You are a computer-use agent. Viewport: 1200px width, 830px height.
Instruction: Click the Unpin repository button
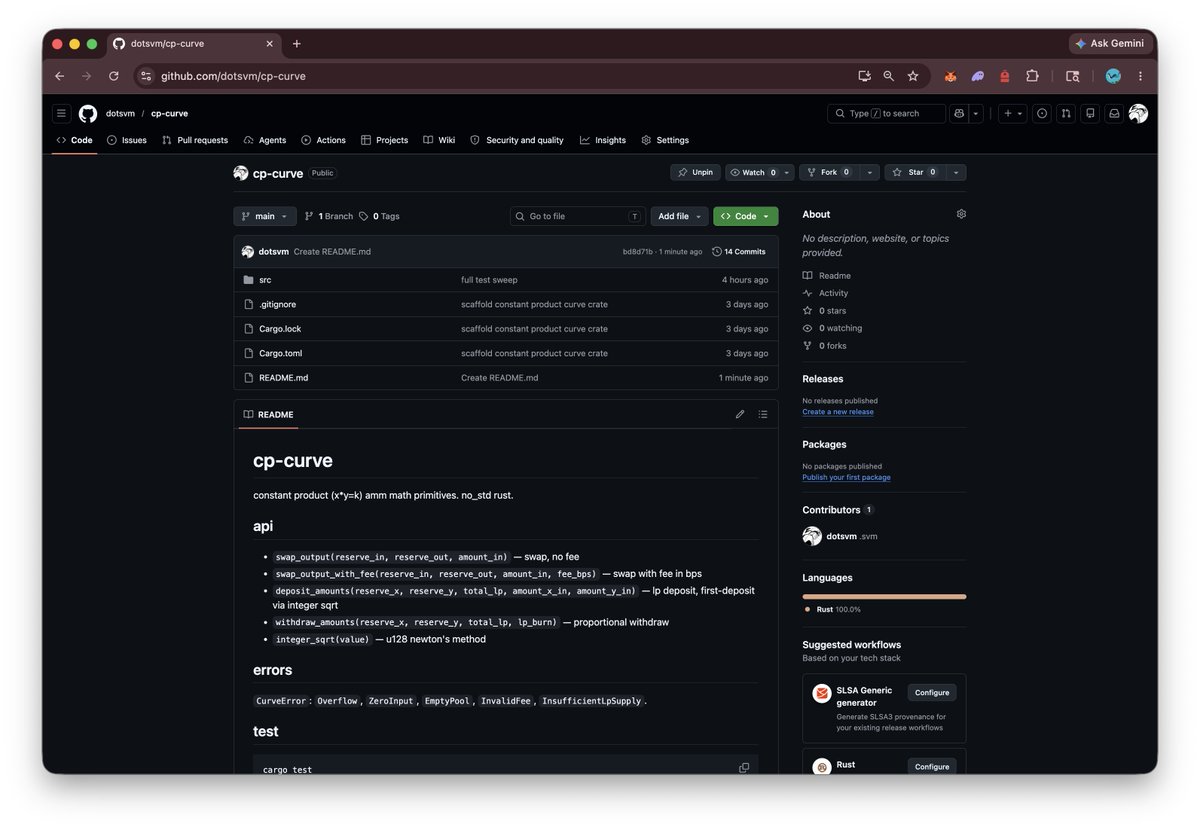point(695,172)
